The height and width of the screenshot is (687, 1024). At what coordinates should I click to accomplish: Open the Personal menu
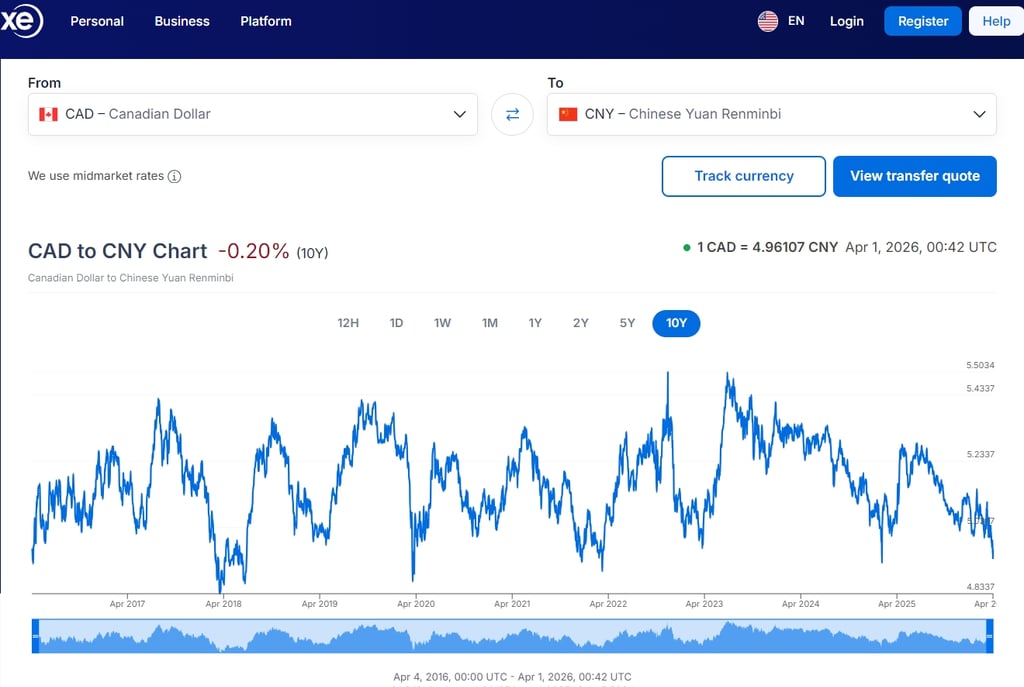97,21
